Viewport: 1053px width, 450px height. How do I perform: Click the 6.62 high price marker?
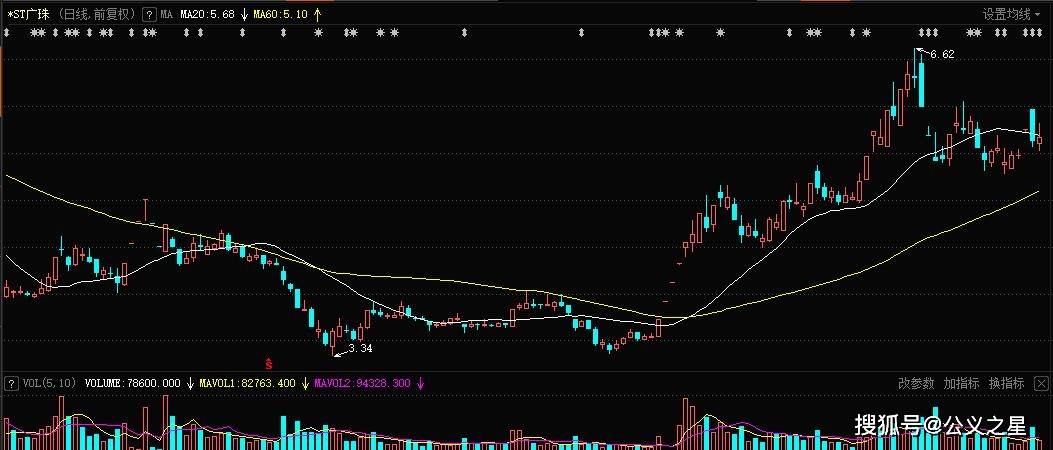point(941,55)
